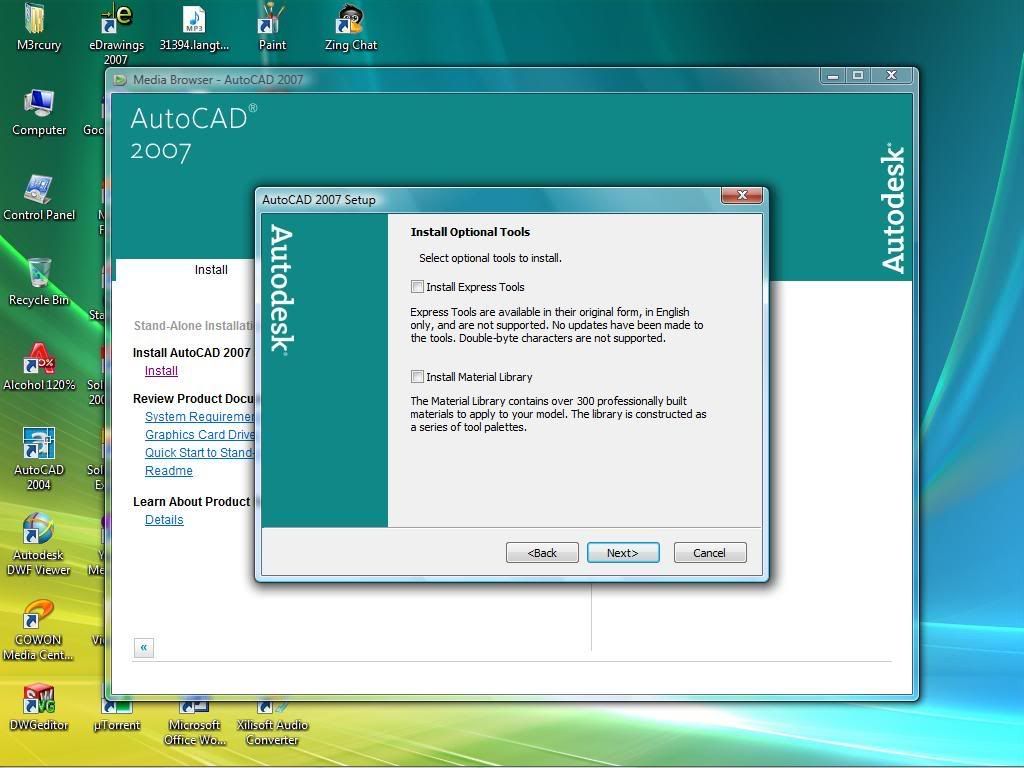Click the 'Learn About Product' heading

pyautogui.click(x=192, y=502)
